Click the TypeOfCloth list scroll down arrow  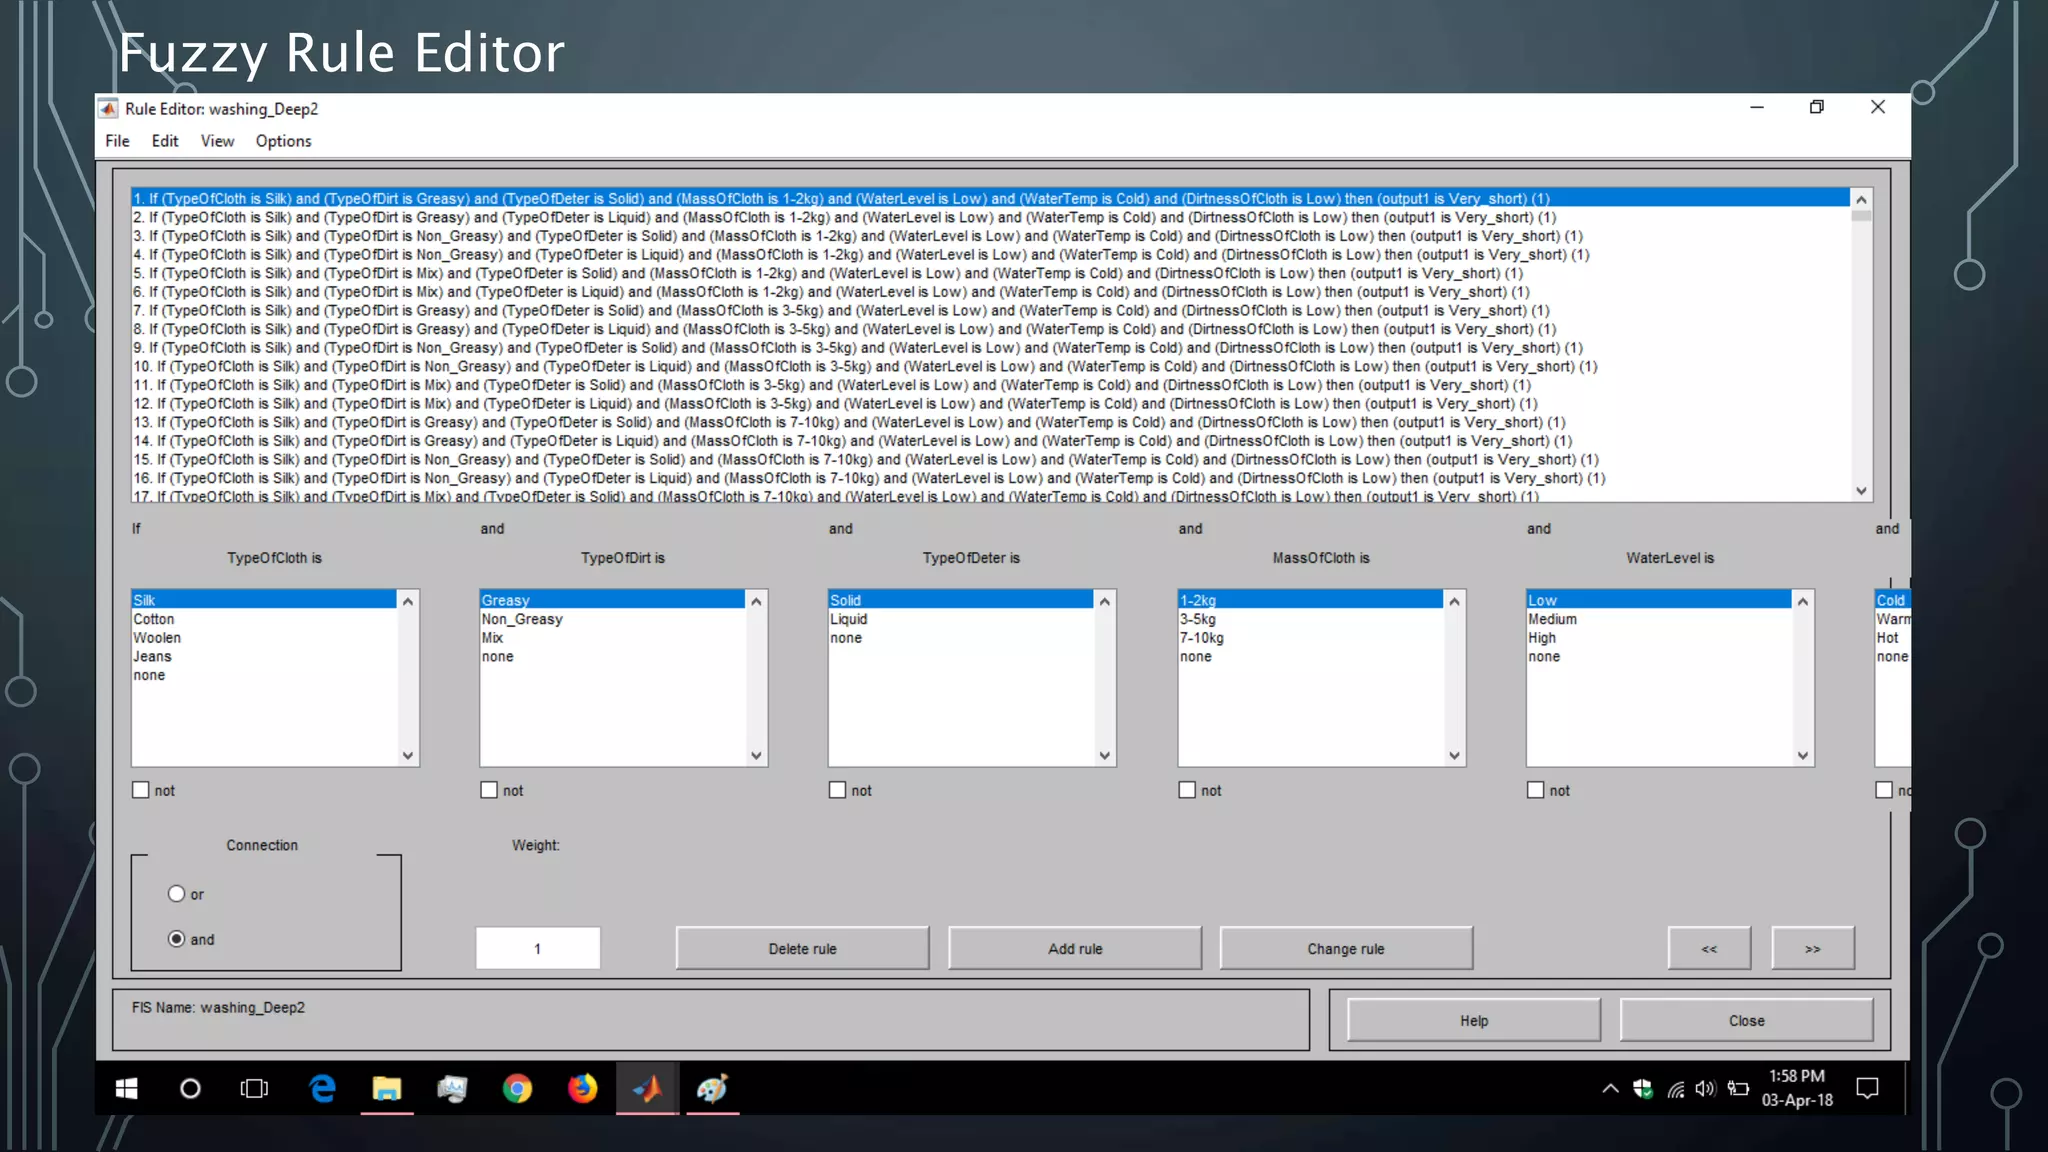[x=408, y=756]
